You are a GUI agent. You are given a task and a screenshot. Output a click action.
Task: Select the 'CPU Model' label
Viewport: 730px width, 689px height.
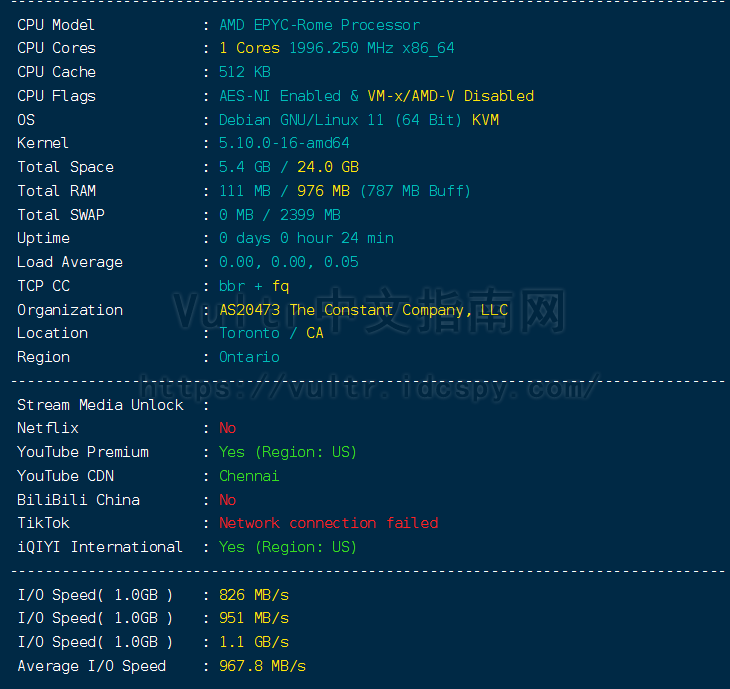[x=56, y=25]
